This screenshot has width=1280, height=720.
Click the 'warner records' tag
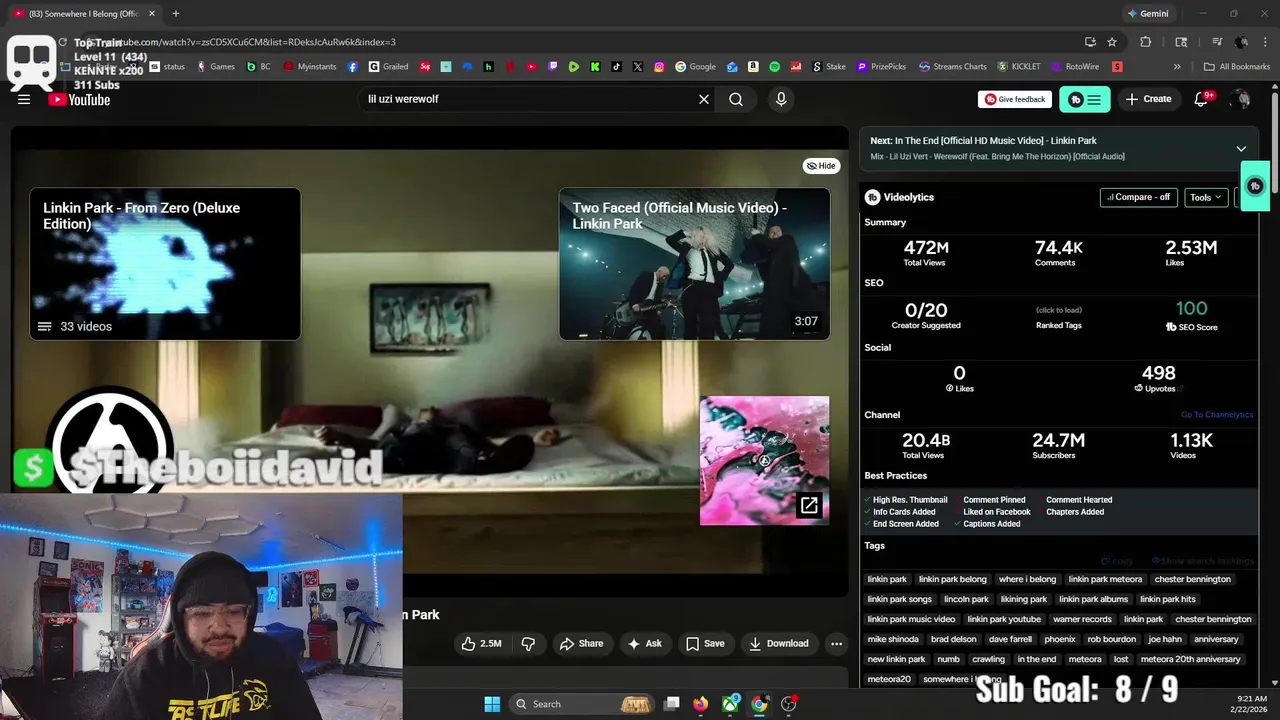pyautogui.click(x=1082, y=619)
